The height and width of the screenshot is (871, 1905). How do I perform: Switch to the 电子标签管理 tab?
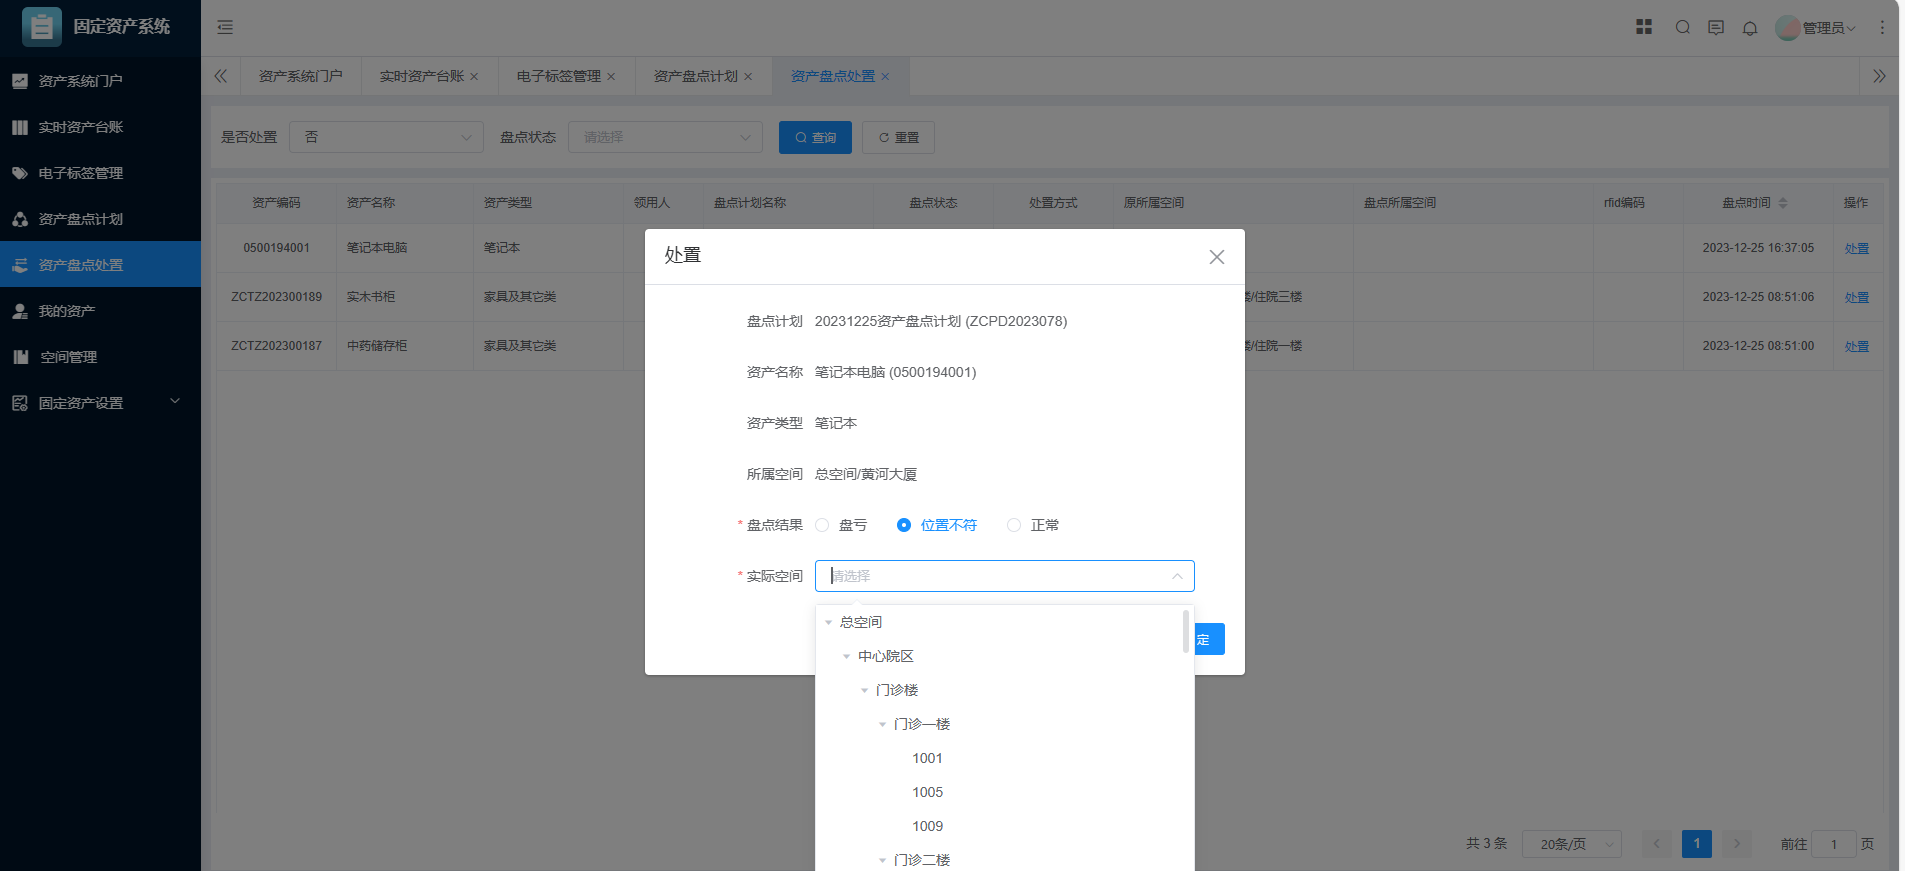(558, 76)
